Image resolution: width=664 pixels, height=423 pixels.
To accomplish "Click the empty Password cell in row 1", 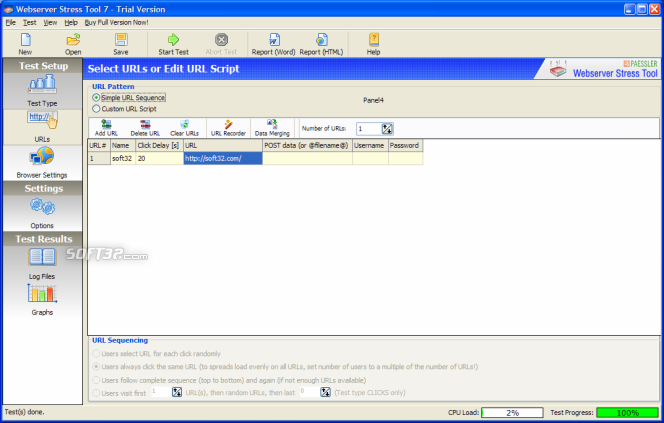I will [x=406, y=158].
